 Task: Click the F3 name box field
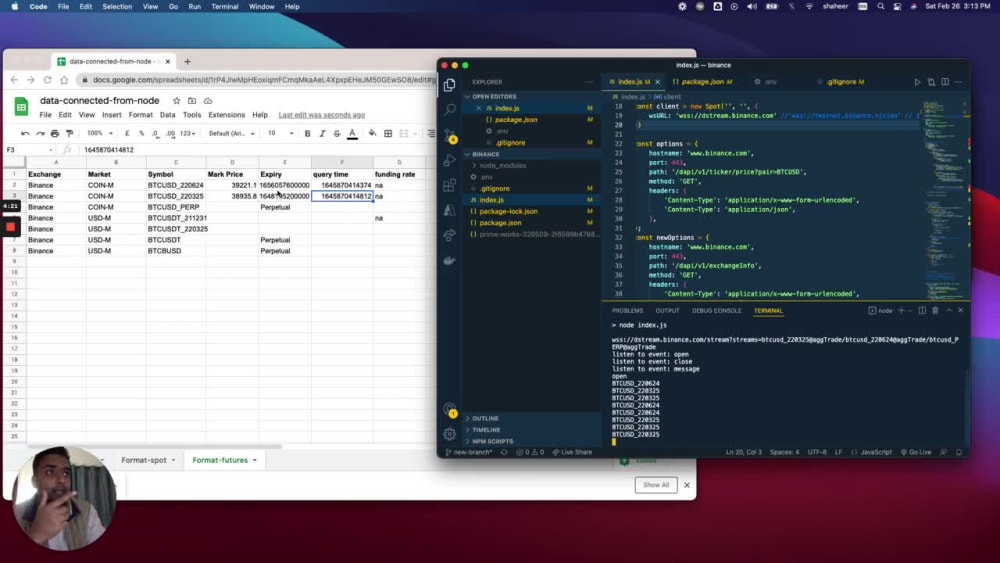(x=29, y=150)
